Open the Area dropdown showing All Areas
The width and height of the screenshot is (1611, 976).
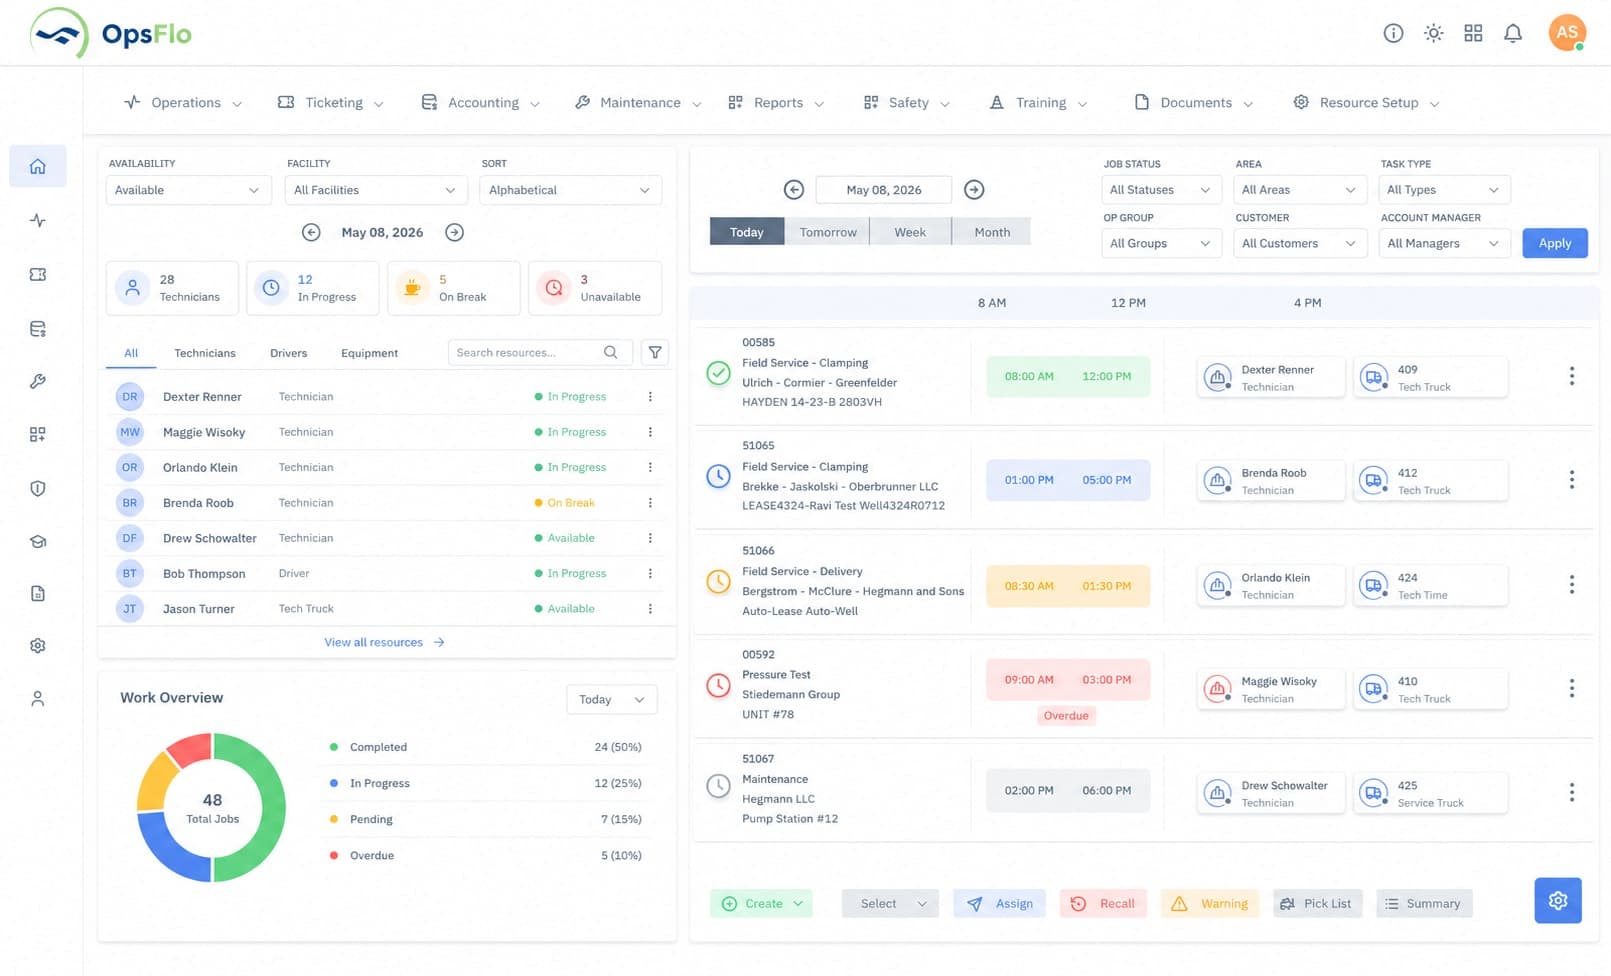click(x=1300, y=190)
